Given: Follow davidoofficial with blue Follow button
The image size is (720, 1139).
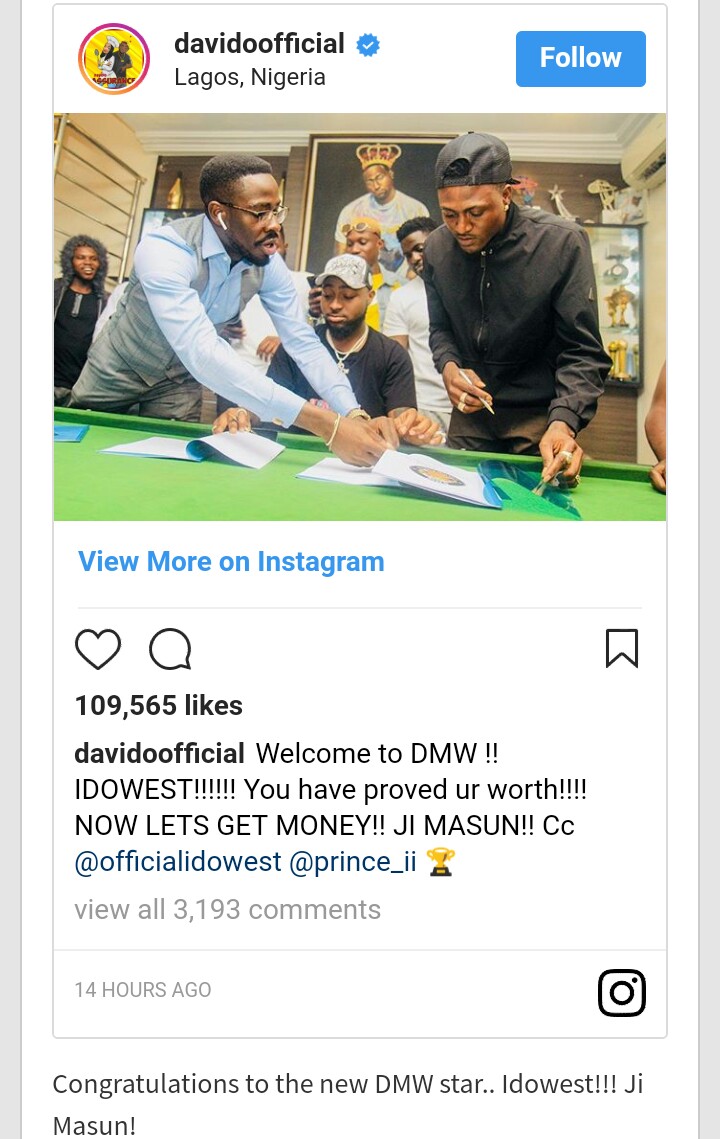Looking at the screenshot, I should click(x=581, y=58).
